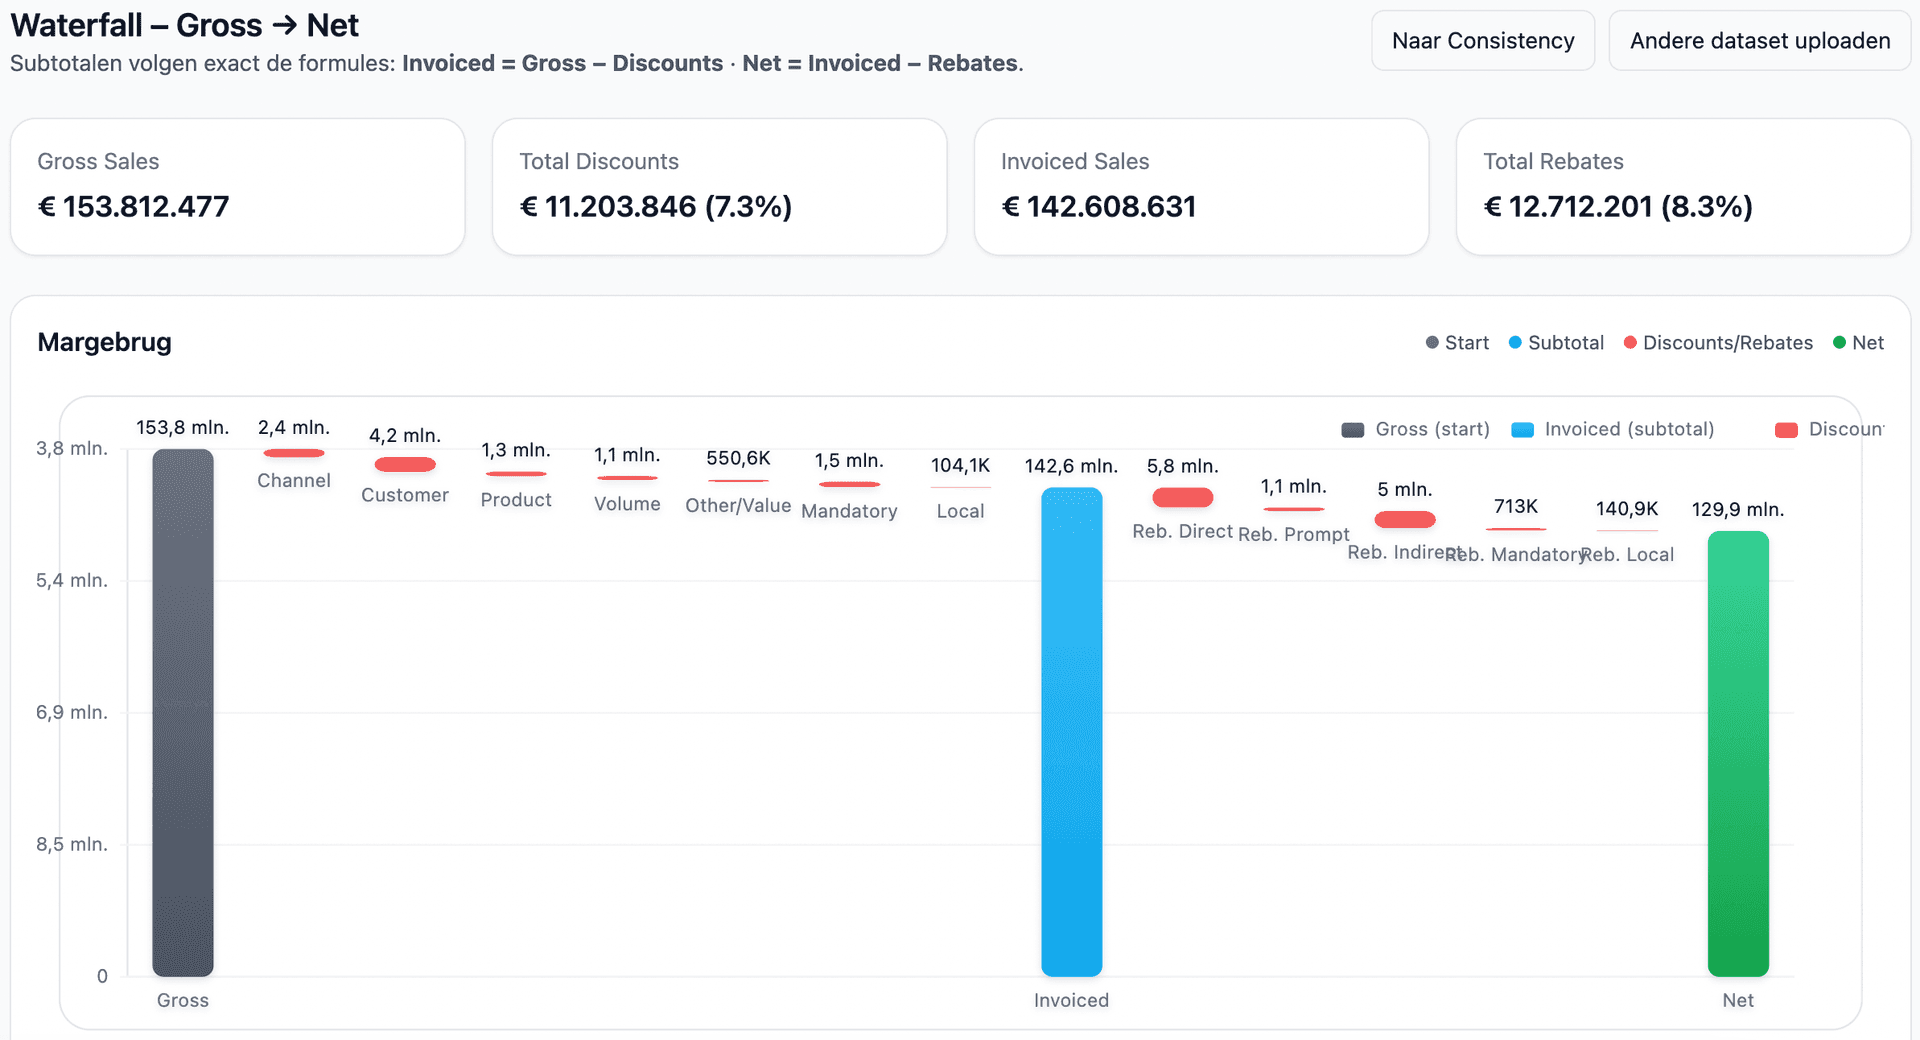Click the Gross (start) legend swatch
This screenshot has height=1040, width=1920.
(x=1352, y=430)
